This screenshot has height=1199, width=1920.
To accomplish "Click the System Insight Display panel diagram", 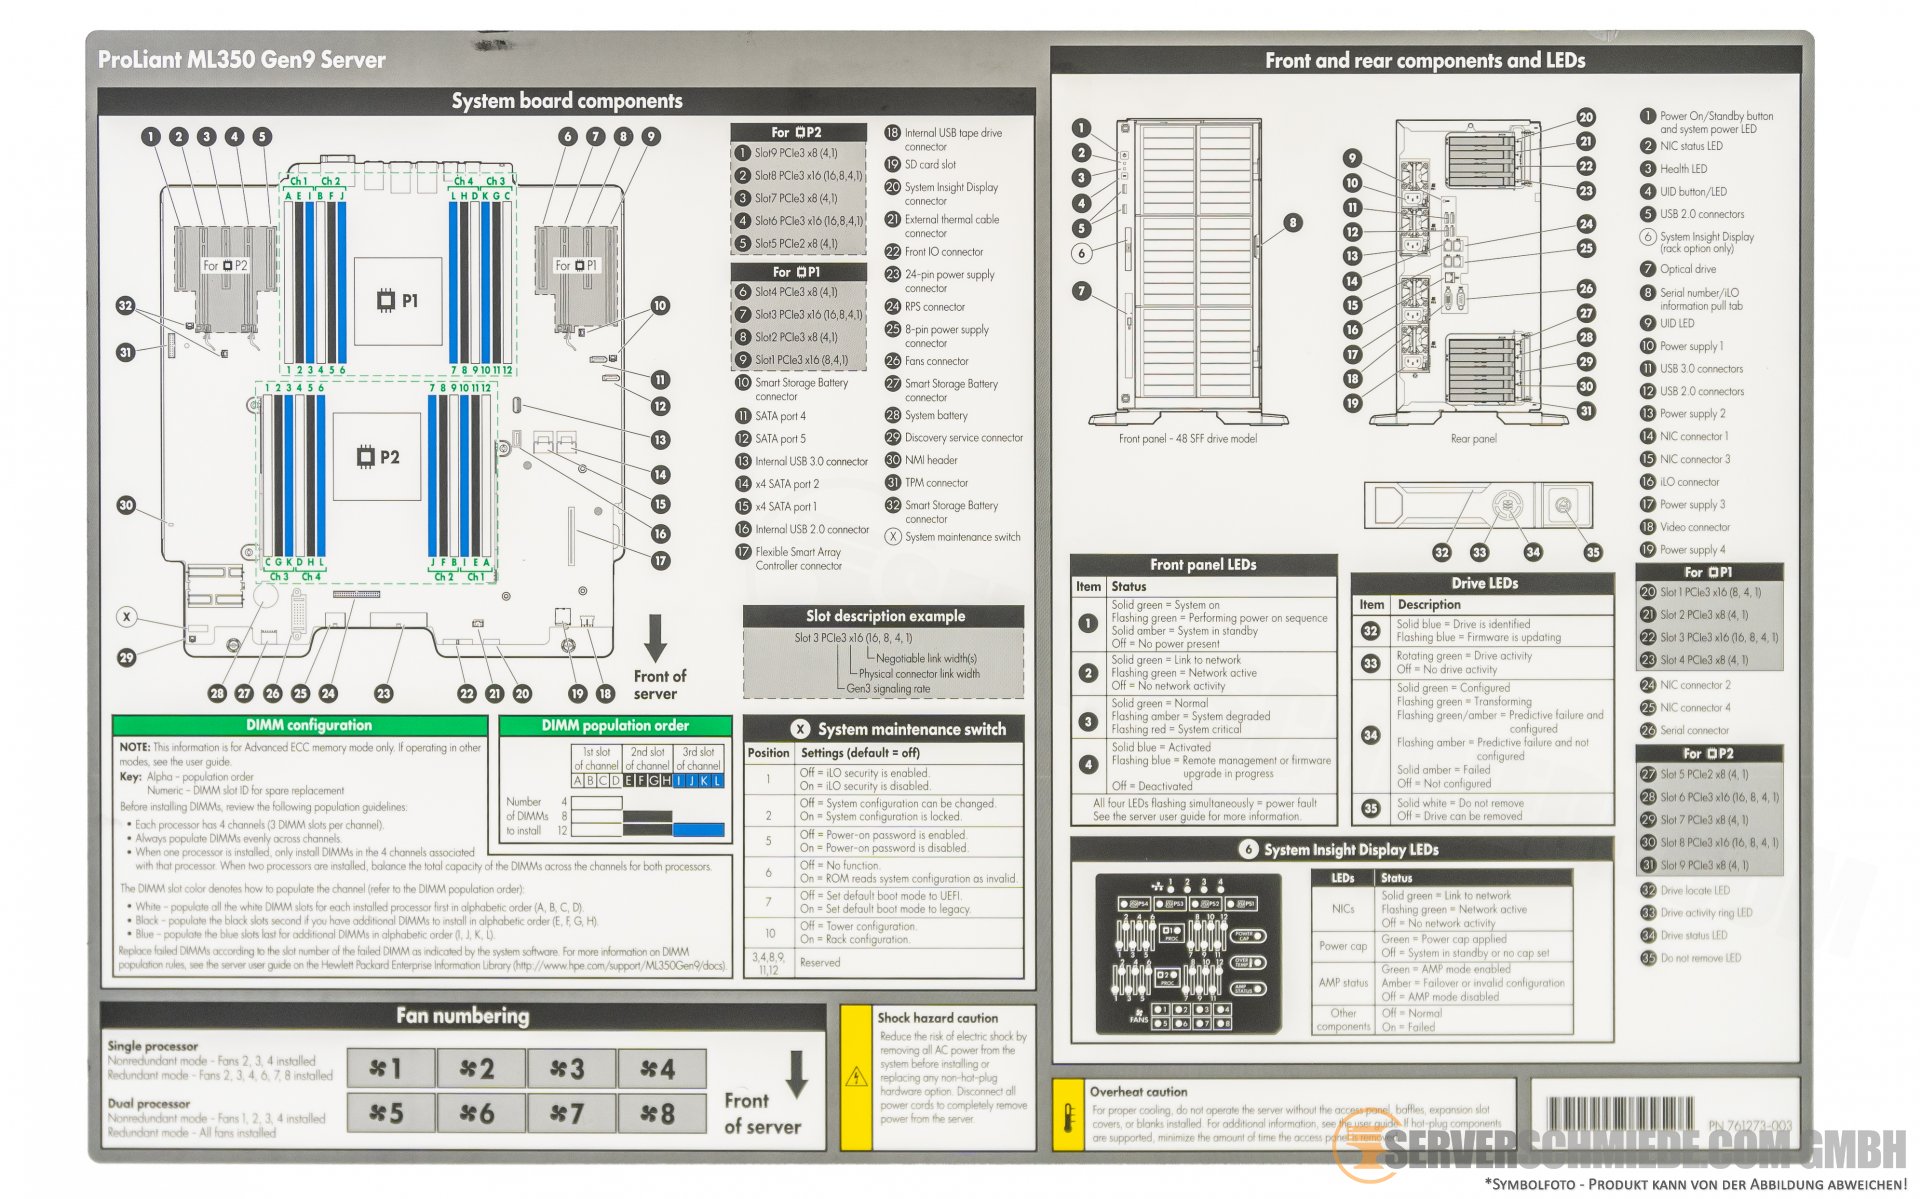I will pyautogui.click(x=1188, y=953).
